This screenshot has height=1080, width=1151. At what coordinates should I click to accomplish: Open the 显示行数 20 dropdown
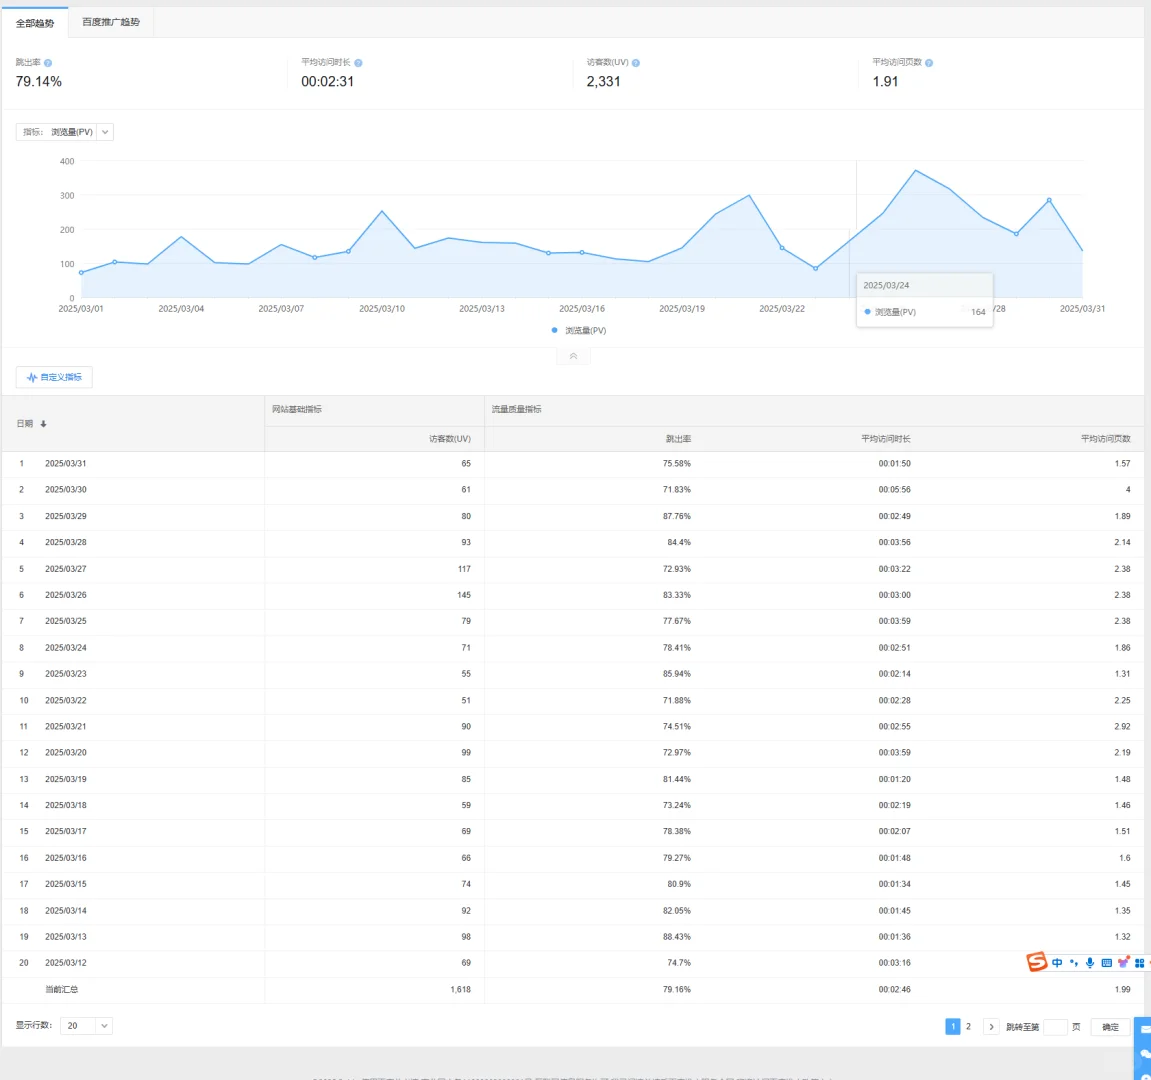pos(86,1026)
